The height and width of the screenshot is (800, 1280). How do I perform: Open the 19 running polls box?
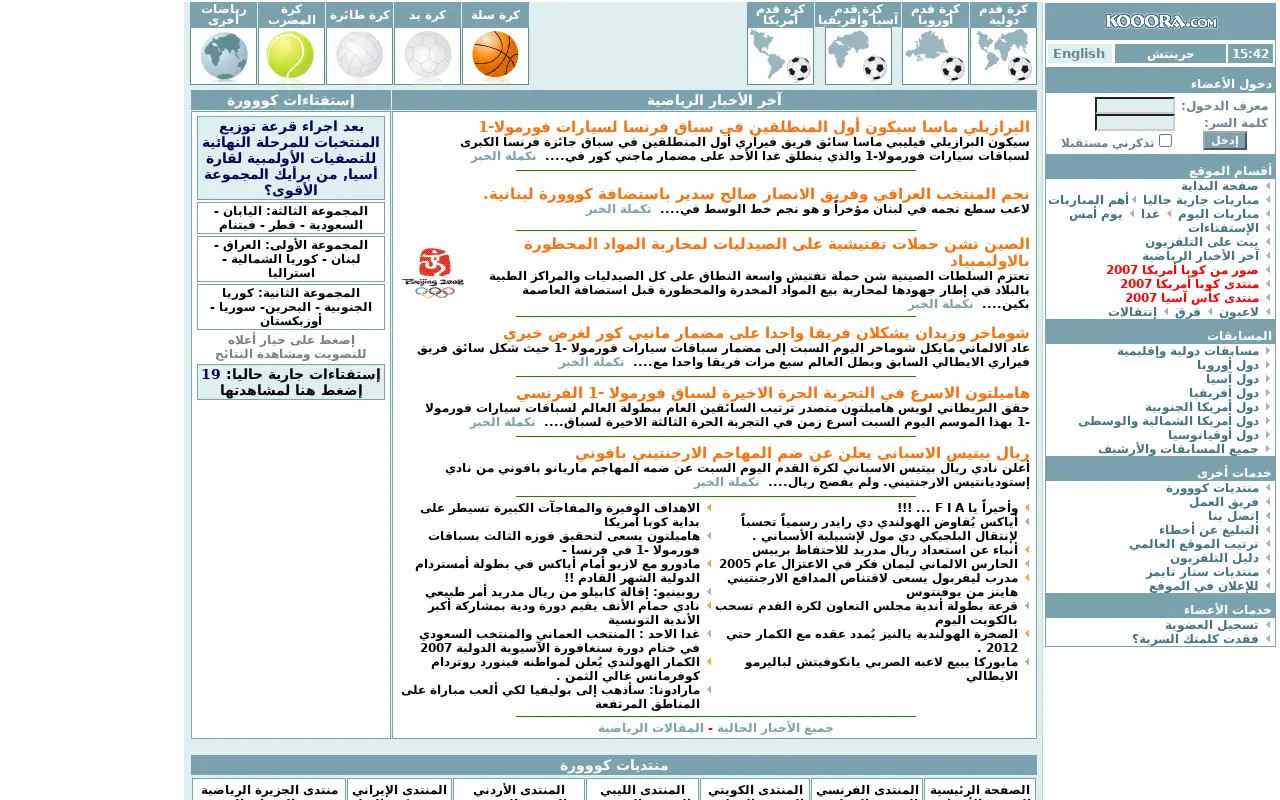click(x=291, y=382)
